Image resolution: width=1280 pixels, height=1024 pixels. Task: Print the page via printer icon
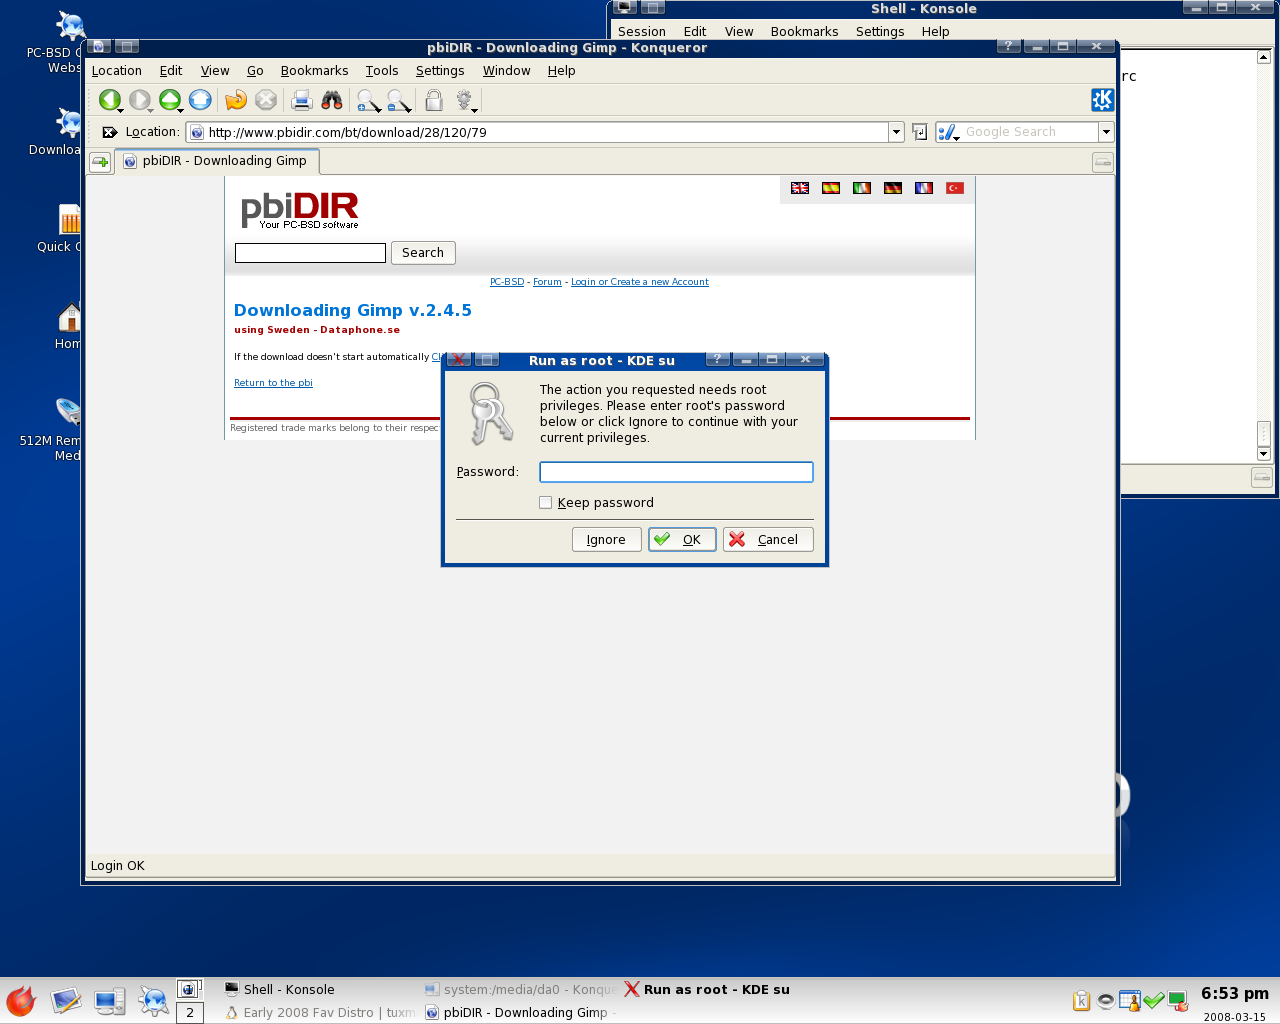302,100
